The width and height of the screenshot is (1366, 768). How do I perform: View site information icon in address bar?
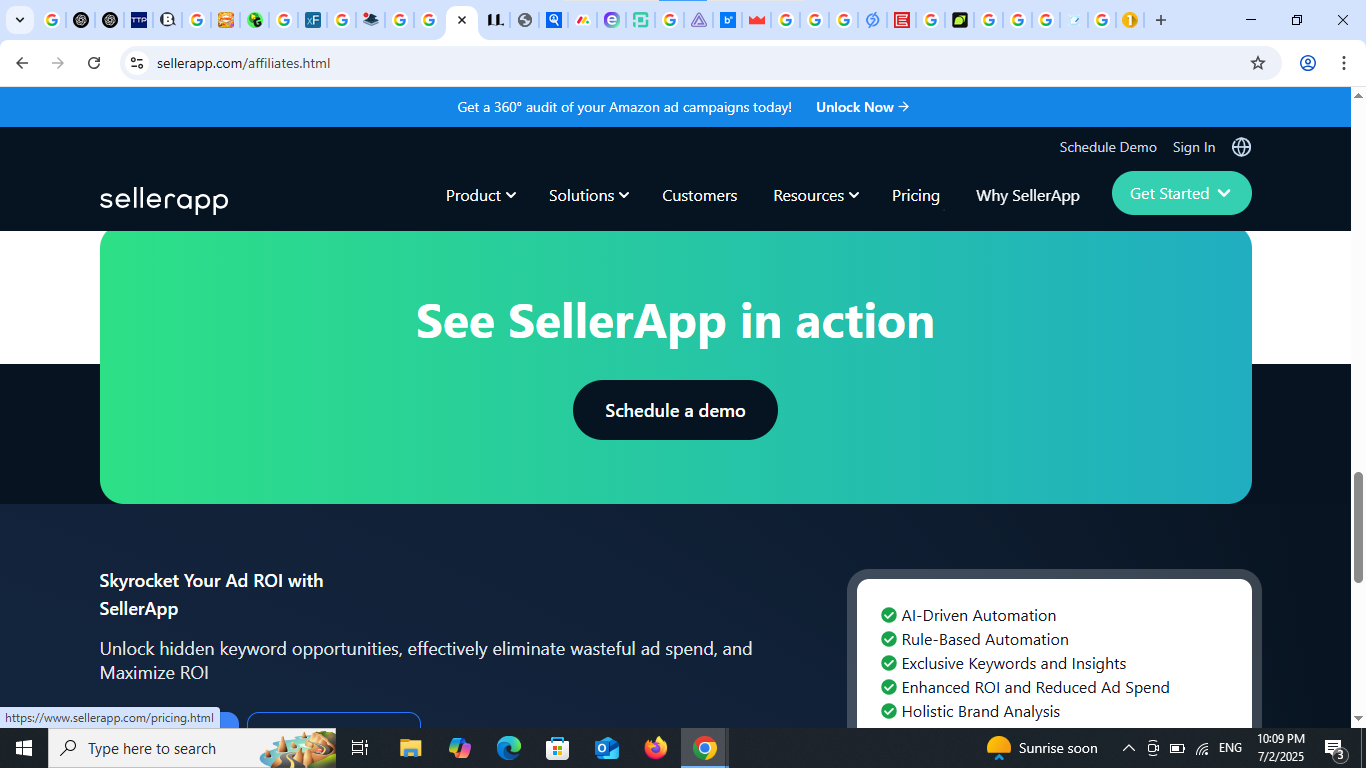137,63
